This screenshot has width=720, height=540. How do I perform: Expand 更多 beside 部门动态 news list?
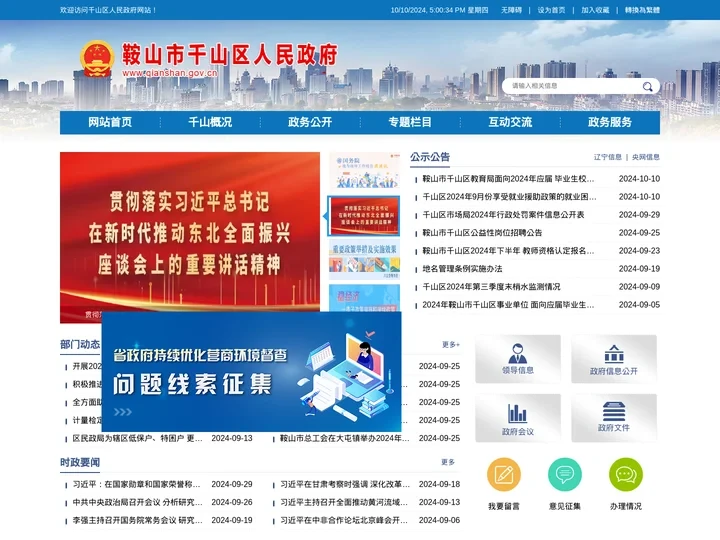coord(450,345)
